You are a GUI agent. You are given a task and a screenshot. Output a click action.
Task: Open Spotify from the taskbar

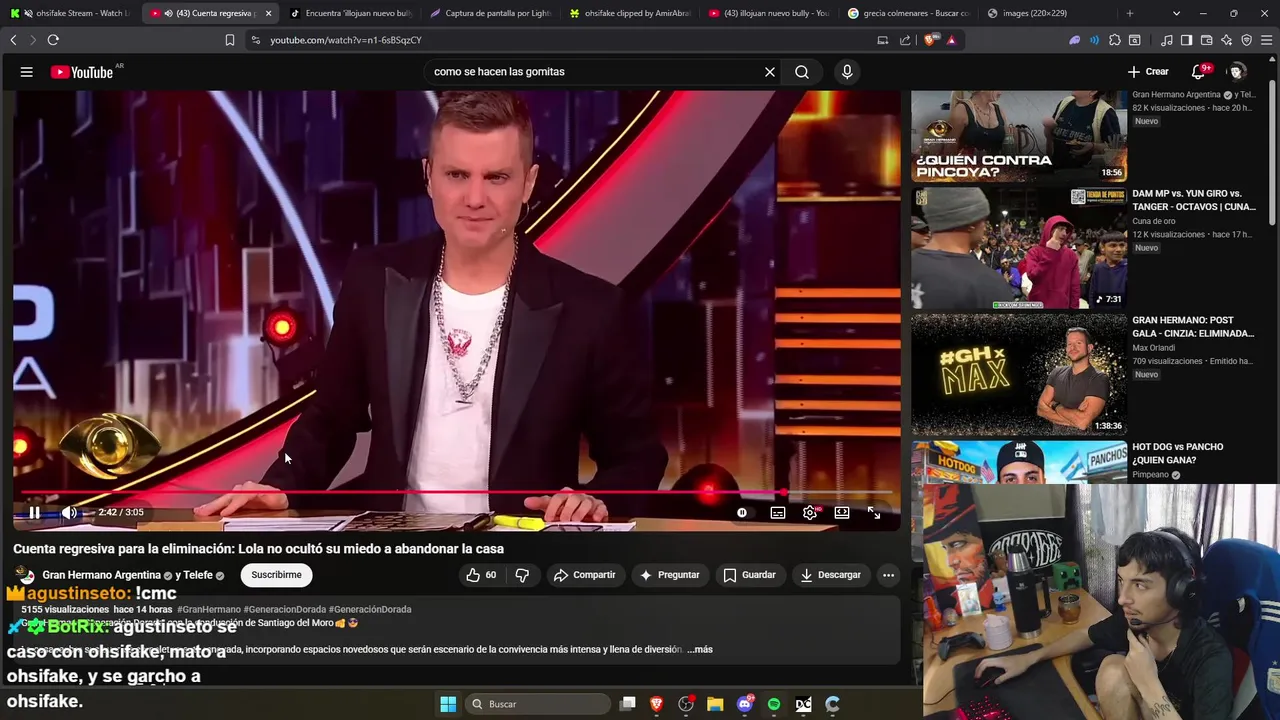(774, 704)
